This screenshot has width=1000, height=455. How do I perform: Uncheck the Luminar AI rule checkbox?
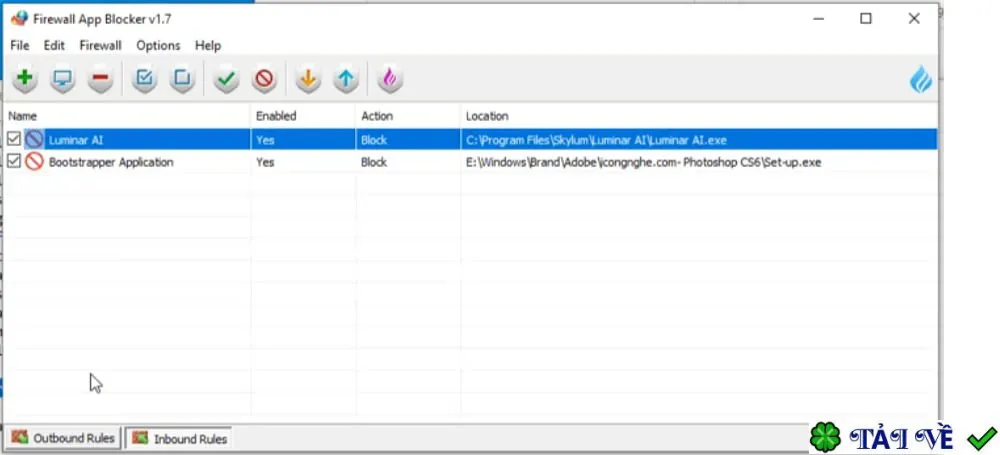14,140
